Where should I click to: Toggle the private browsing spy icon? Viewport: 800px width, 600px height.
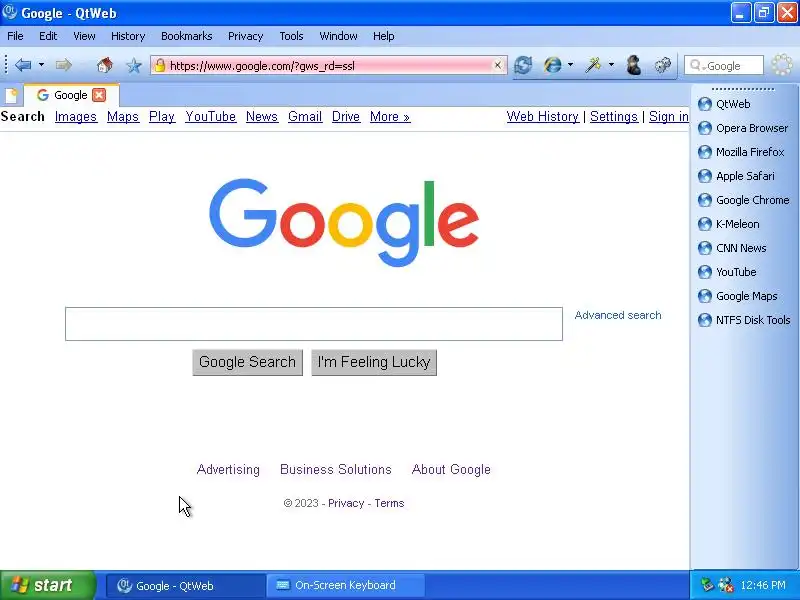[634, 65]
